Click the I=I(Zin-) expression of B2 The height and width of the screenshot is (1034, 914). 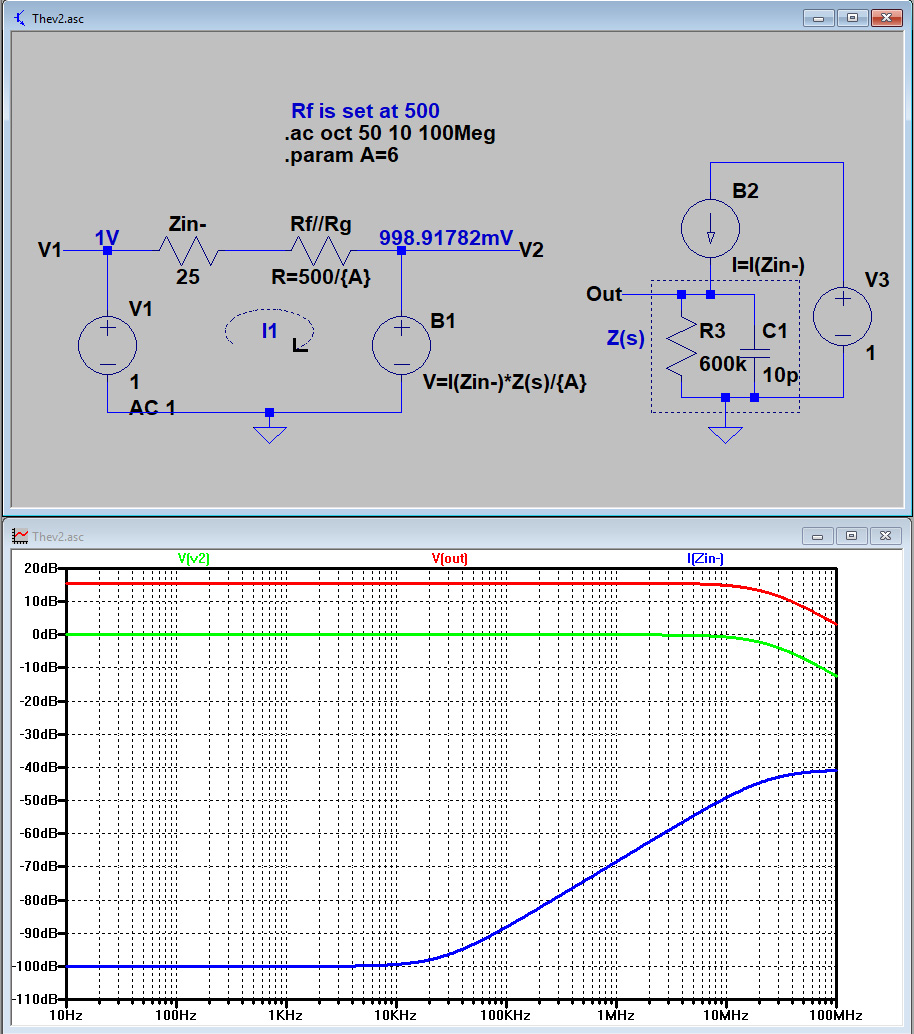click(768, 265)
